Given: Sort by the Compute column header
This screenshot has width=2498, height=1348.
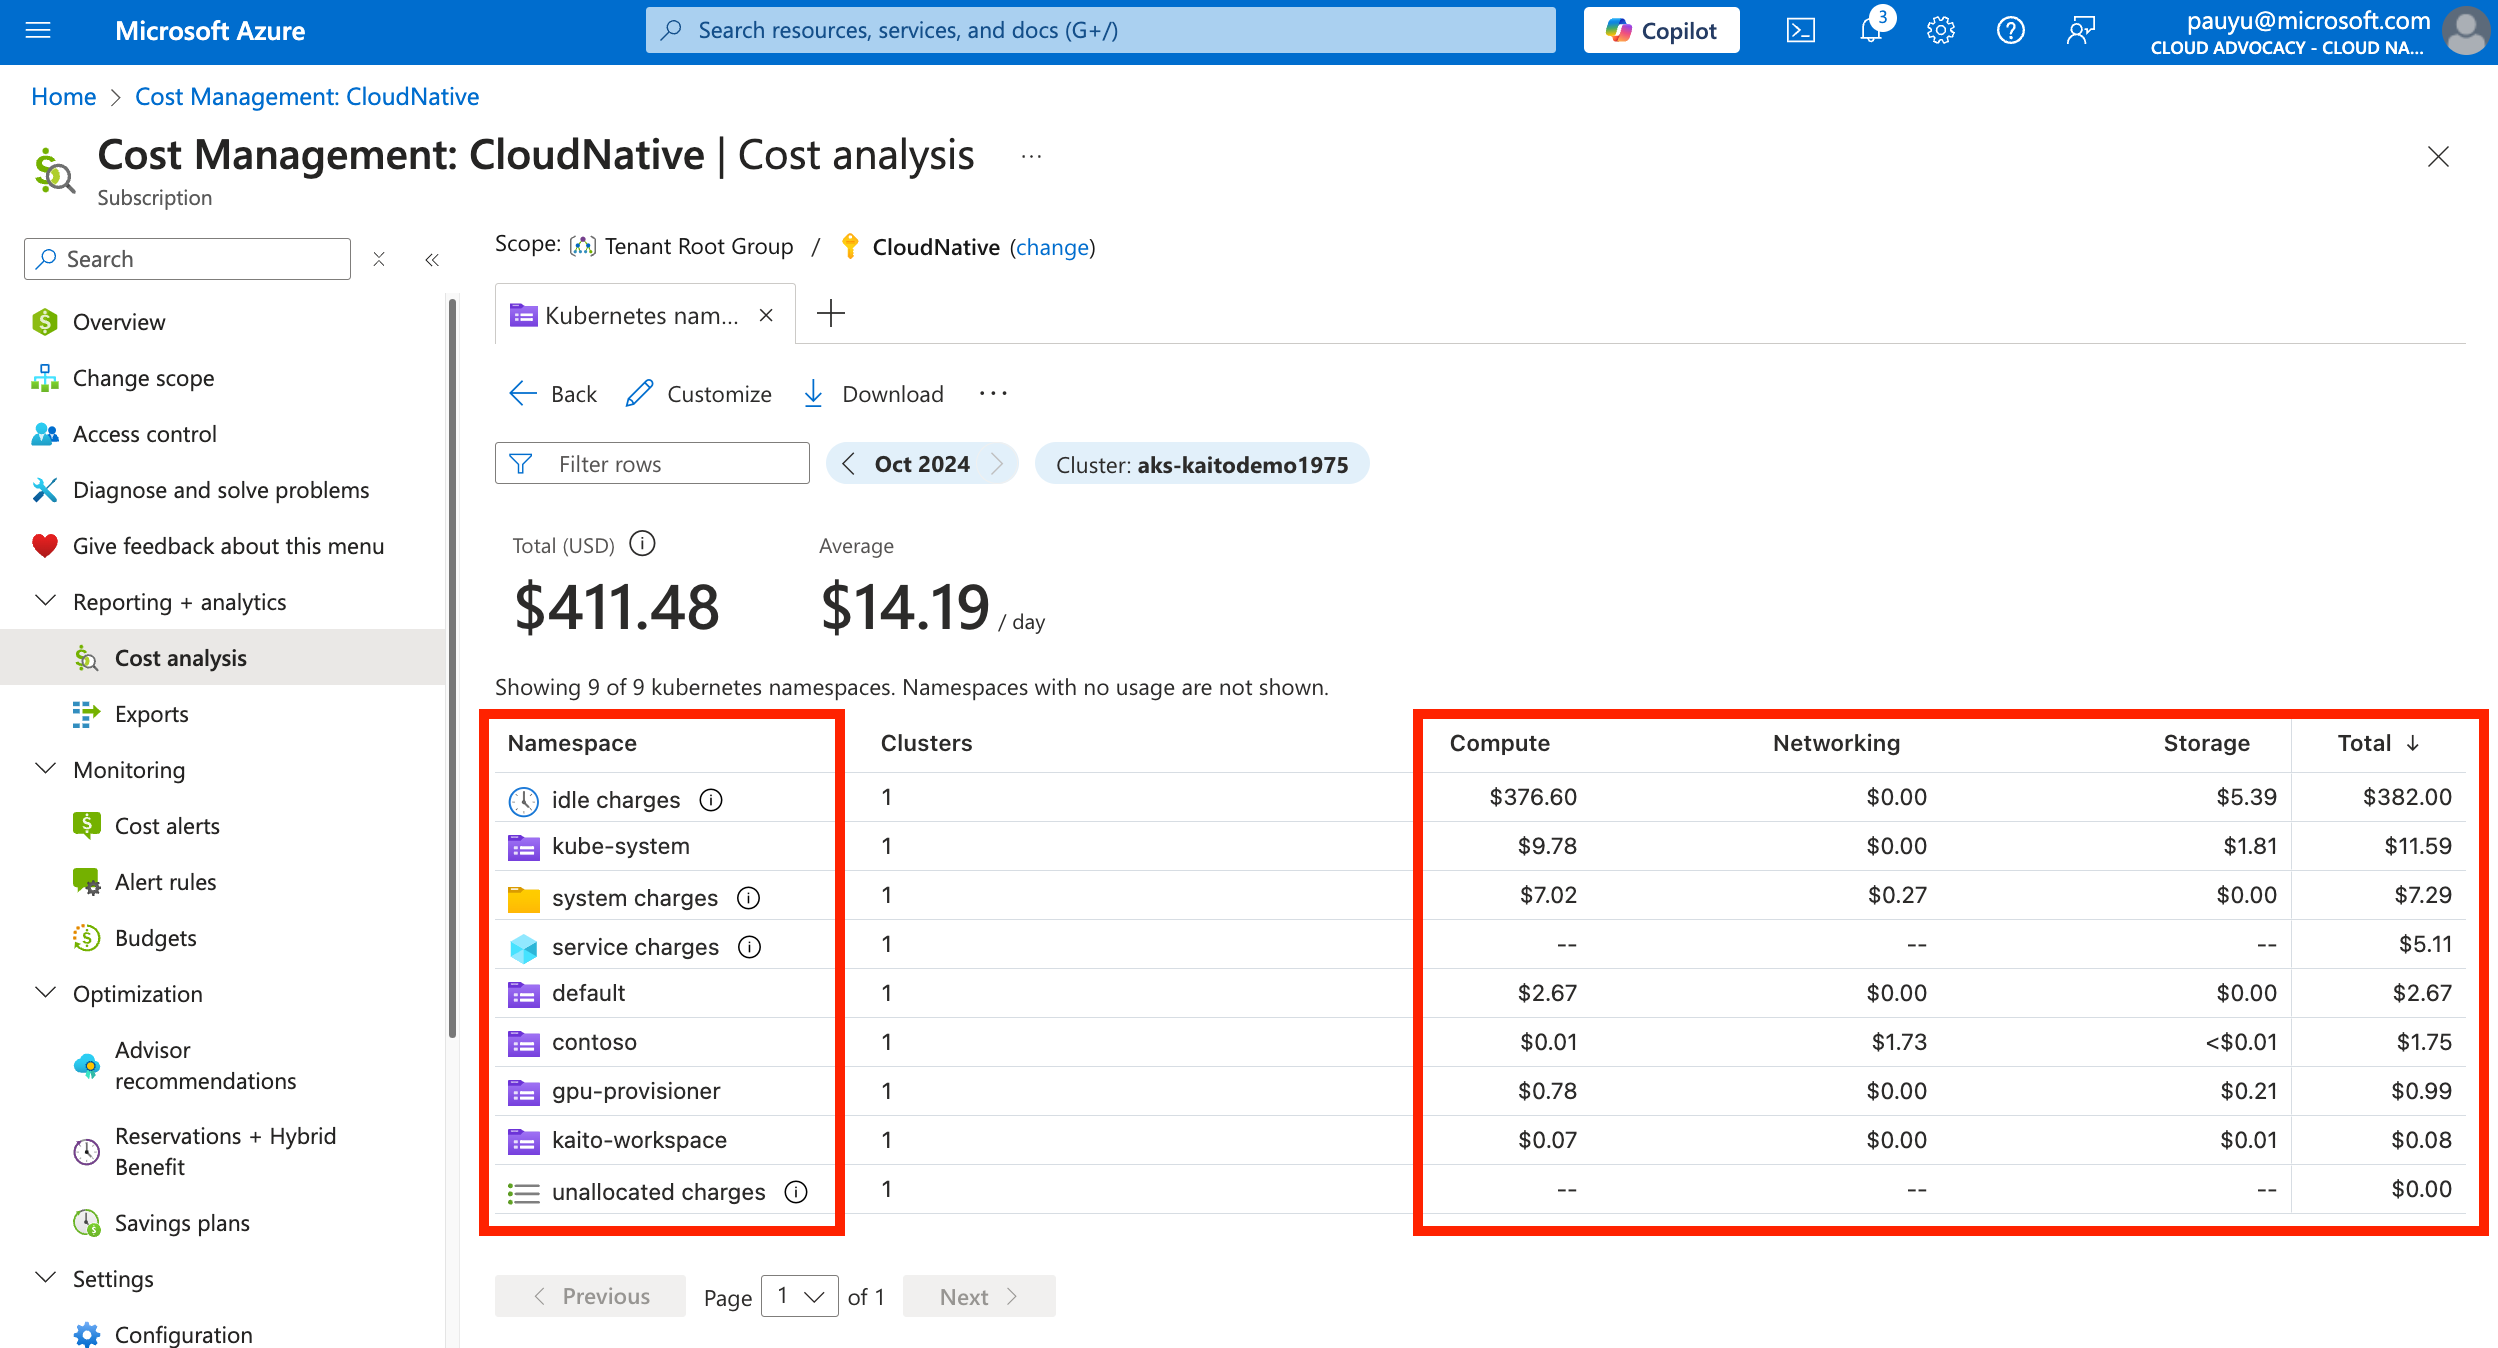Looking at the screenshot, I should tap(1499, 743).
